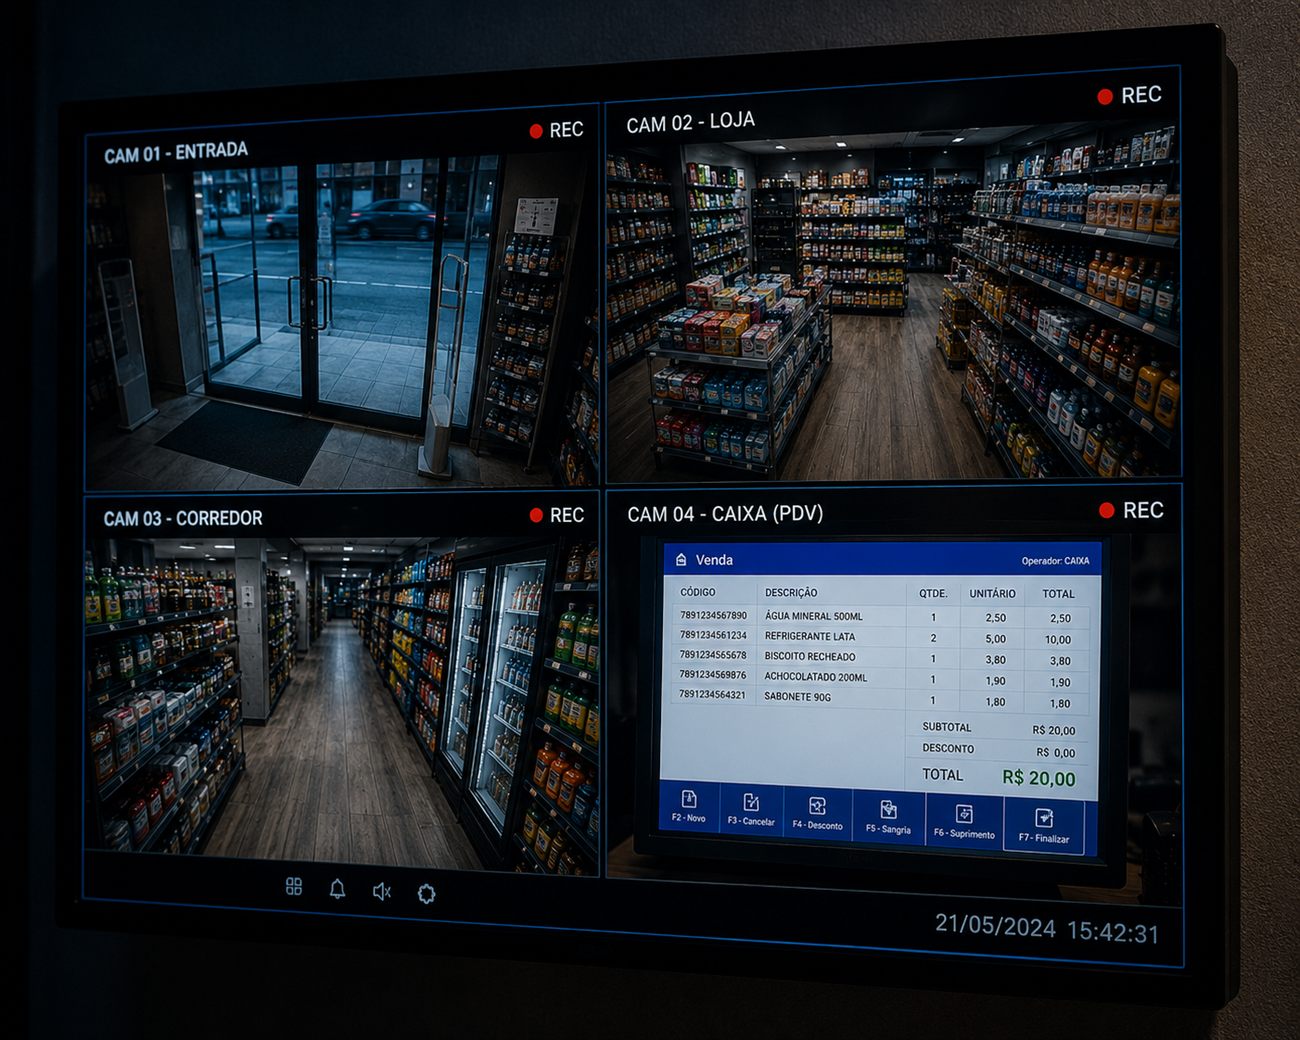Screen dimensions: 1300x1040
Task: Select the ACHOCOLATADO 200ML row
Action: tap(879, 679)
